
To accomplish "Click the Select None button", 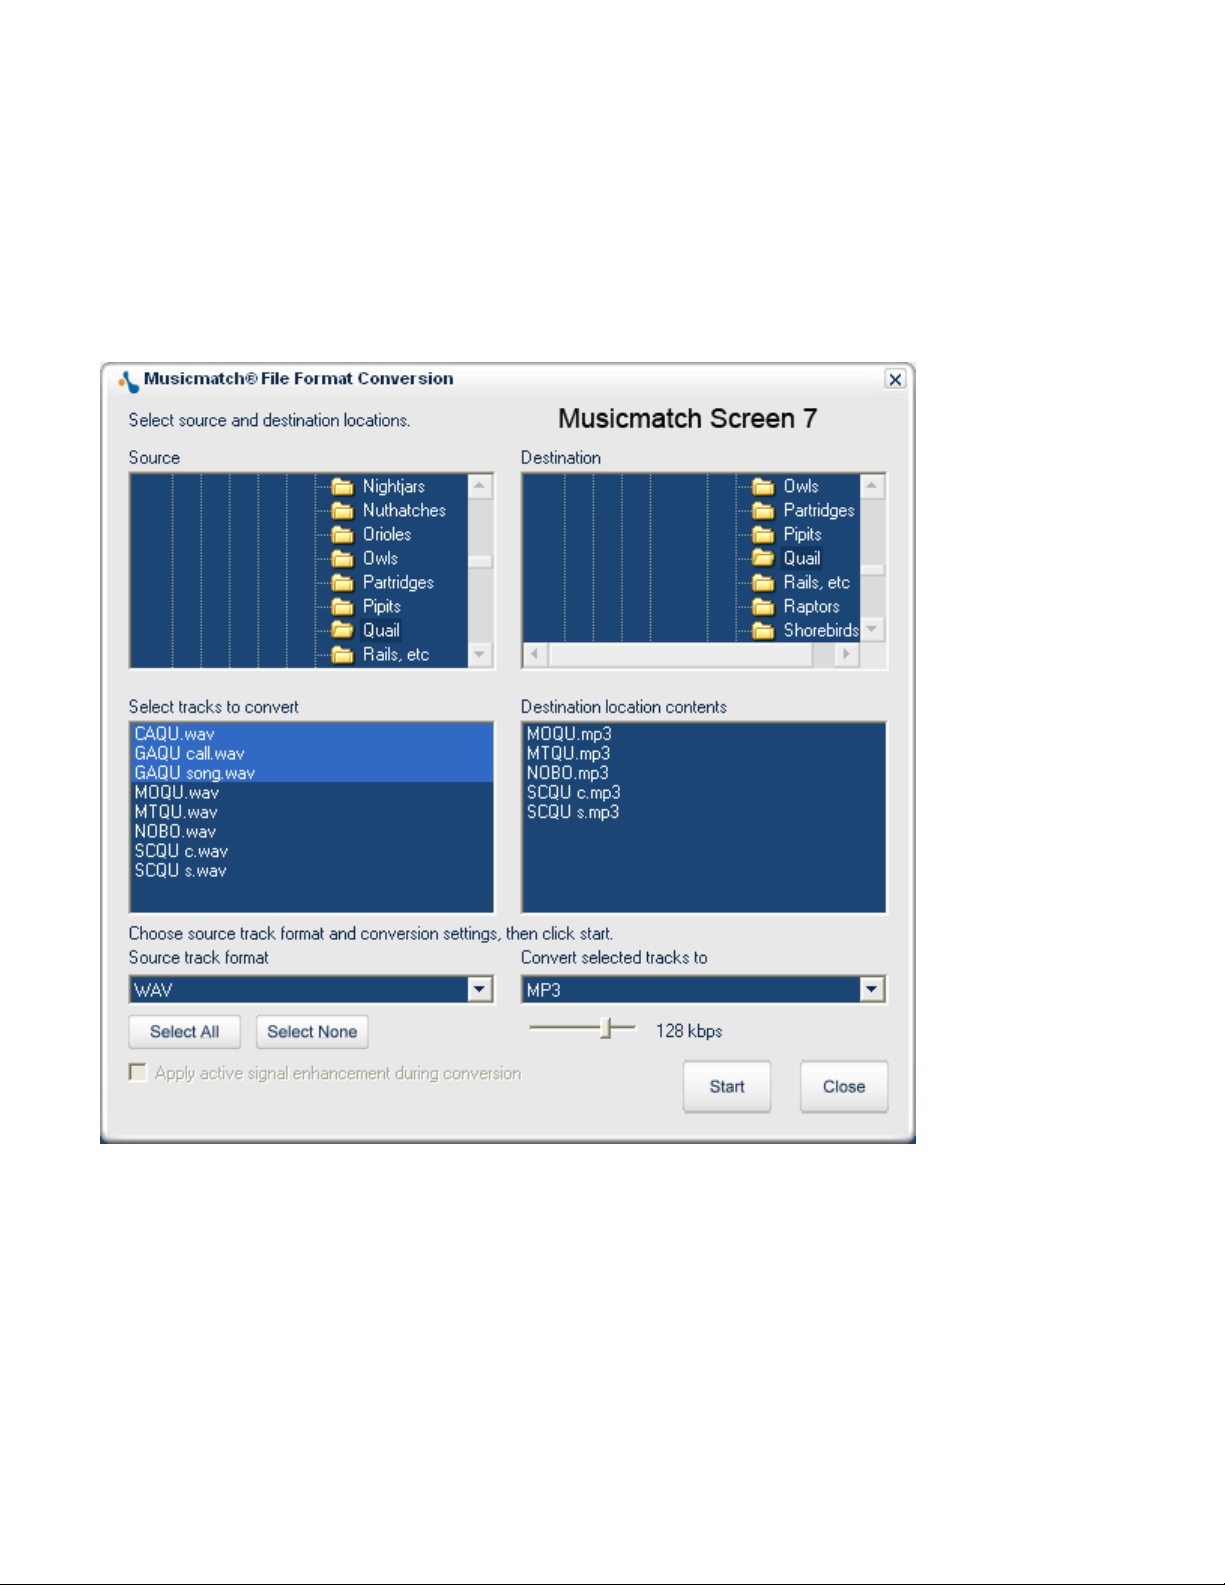I will tap(312, 1032).
